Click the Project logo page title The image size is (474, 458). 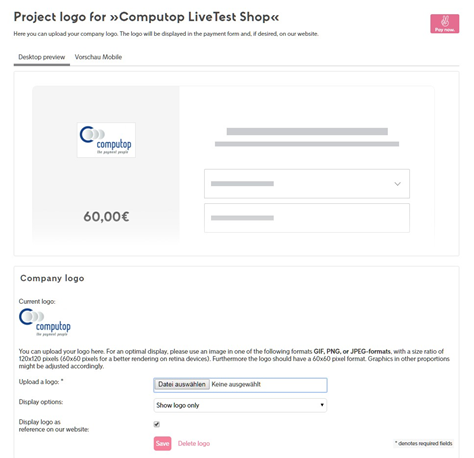(146, 17)
